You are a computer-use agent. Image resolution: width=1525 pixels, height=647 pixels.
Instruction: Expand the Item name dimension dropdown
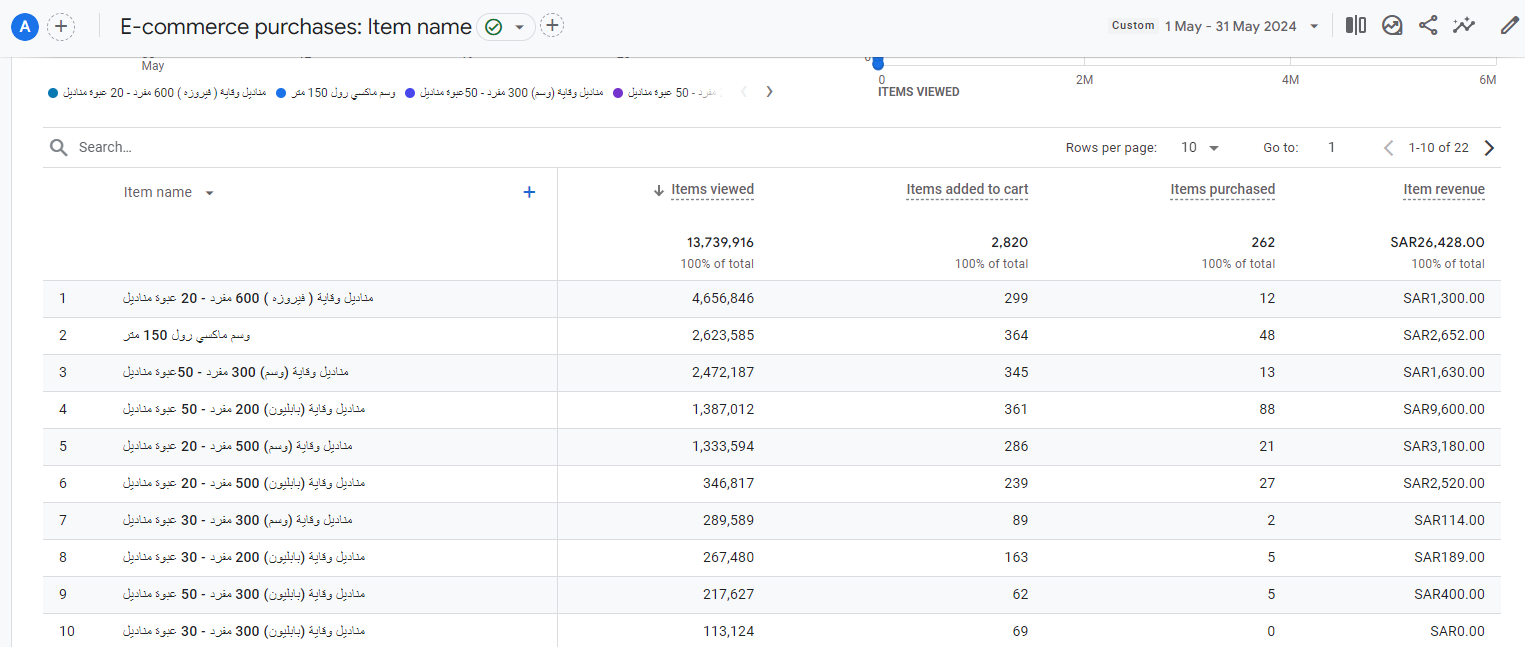coord(209,193)
